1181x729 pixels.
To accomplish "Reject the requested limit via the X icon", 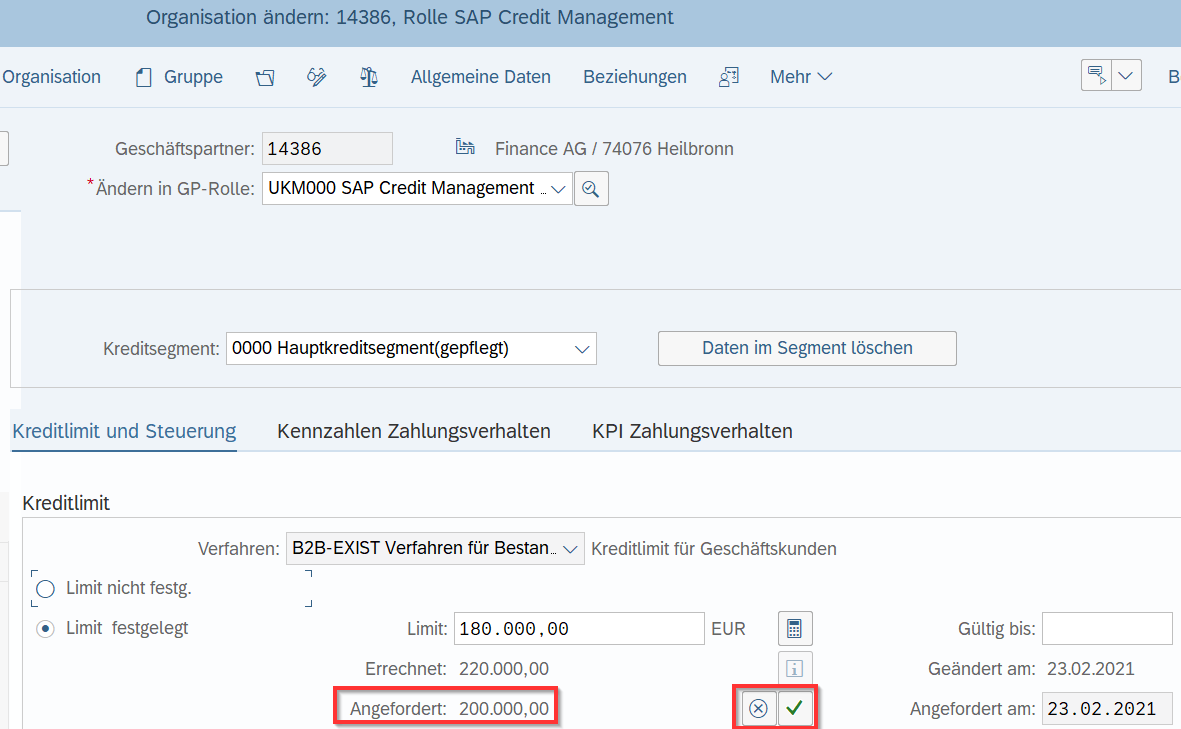I will click(x=758, y=708).
